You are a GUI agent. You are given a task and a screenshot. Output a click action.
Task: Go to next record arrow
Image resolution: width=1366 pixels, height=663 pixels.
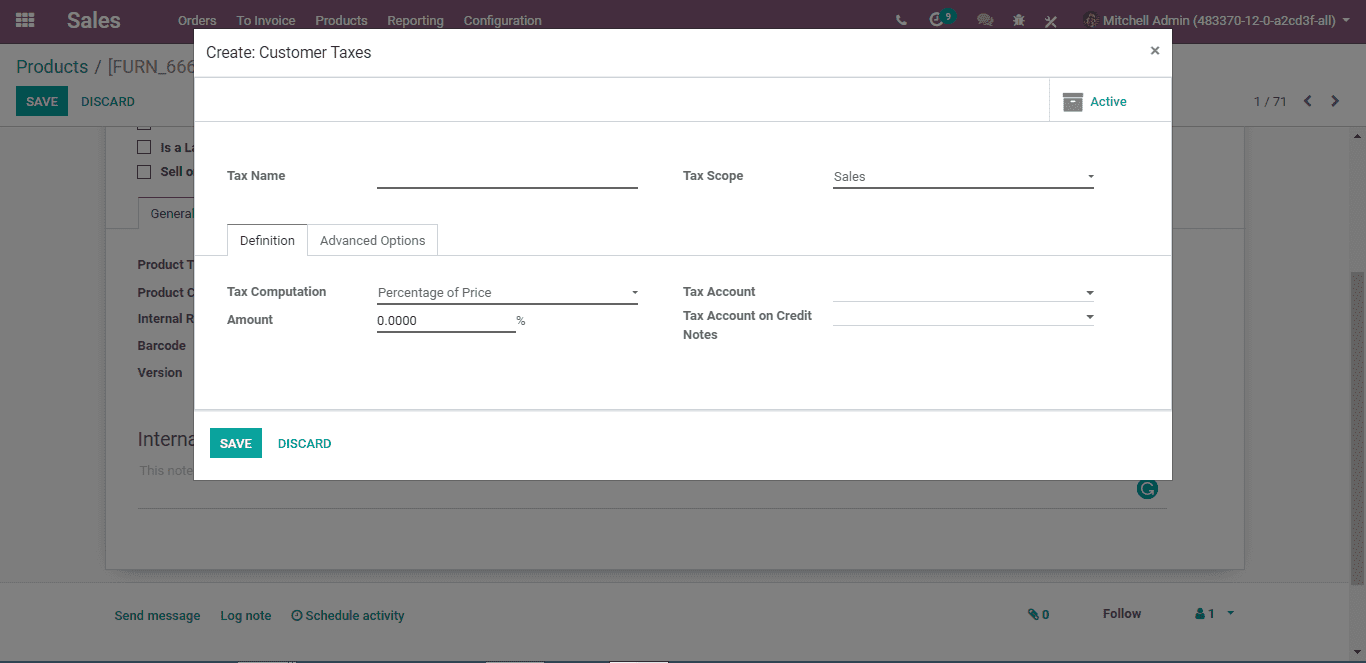tap(1335, 101)
